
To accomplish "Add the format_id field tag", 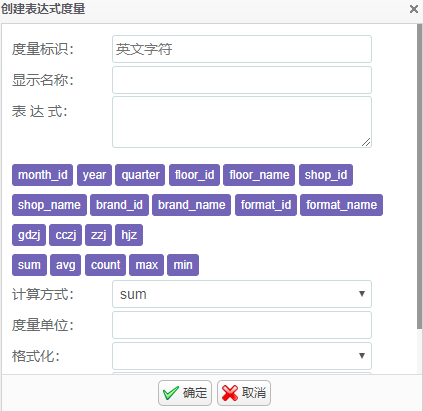I will [266, 205].
